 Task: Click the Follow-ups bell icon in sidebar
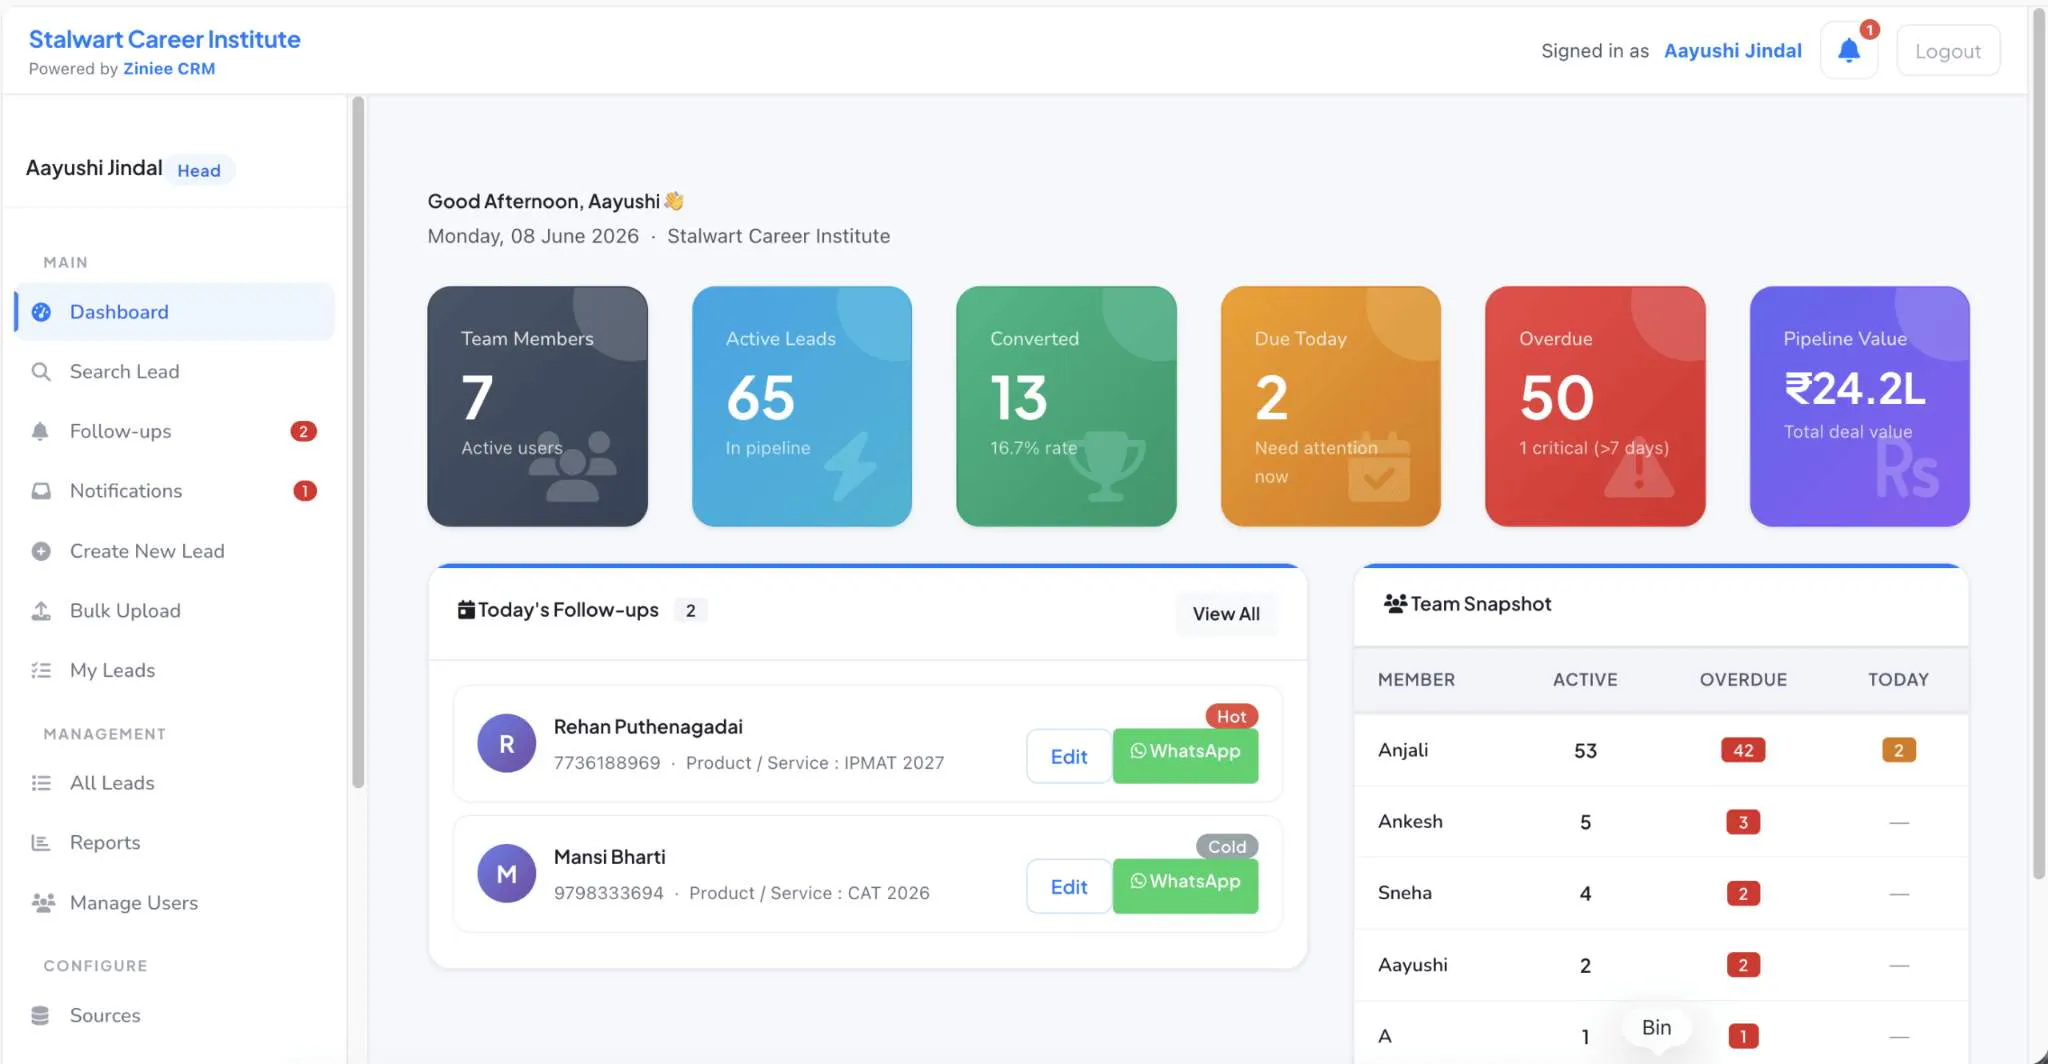[41, 431]
